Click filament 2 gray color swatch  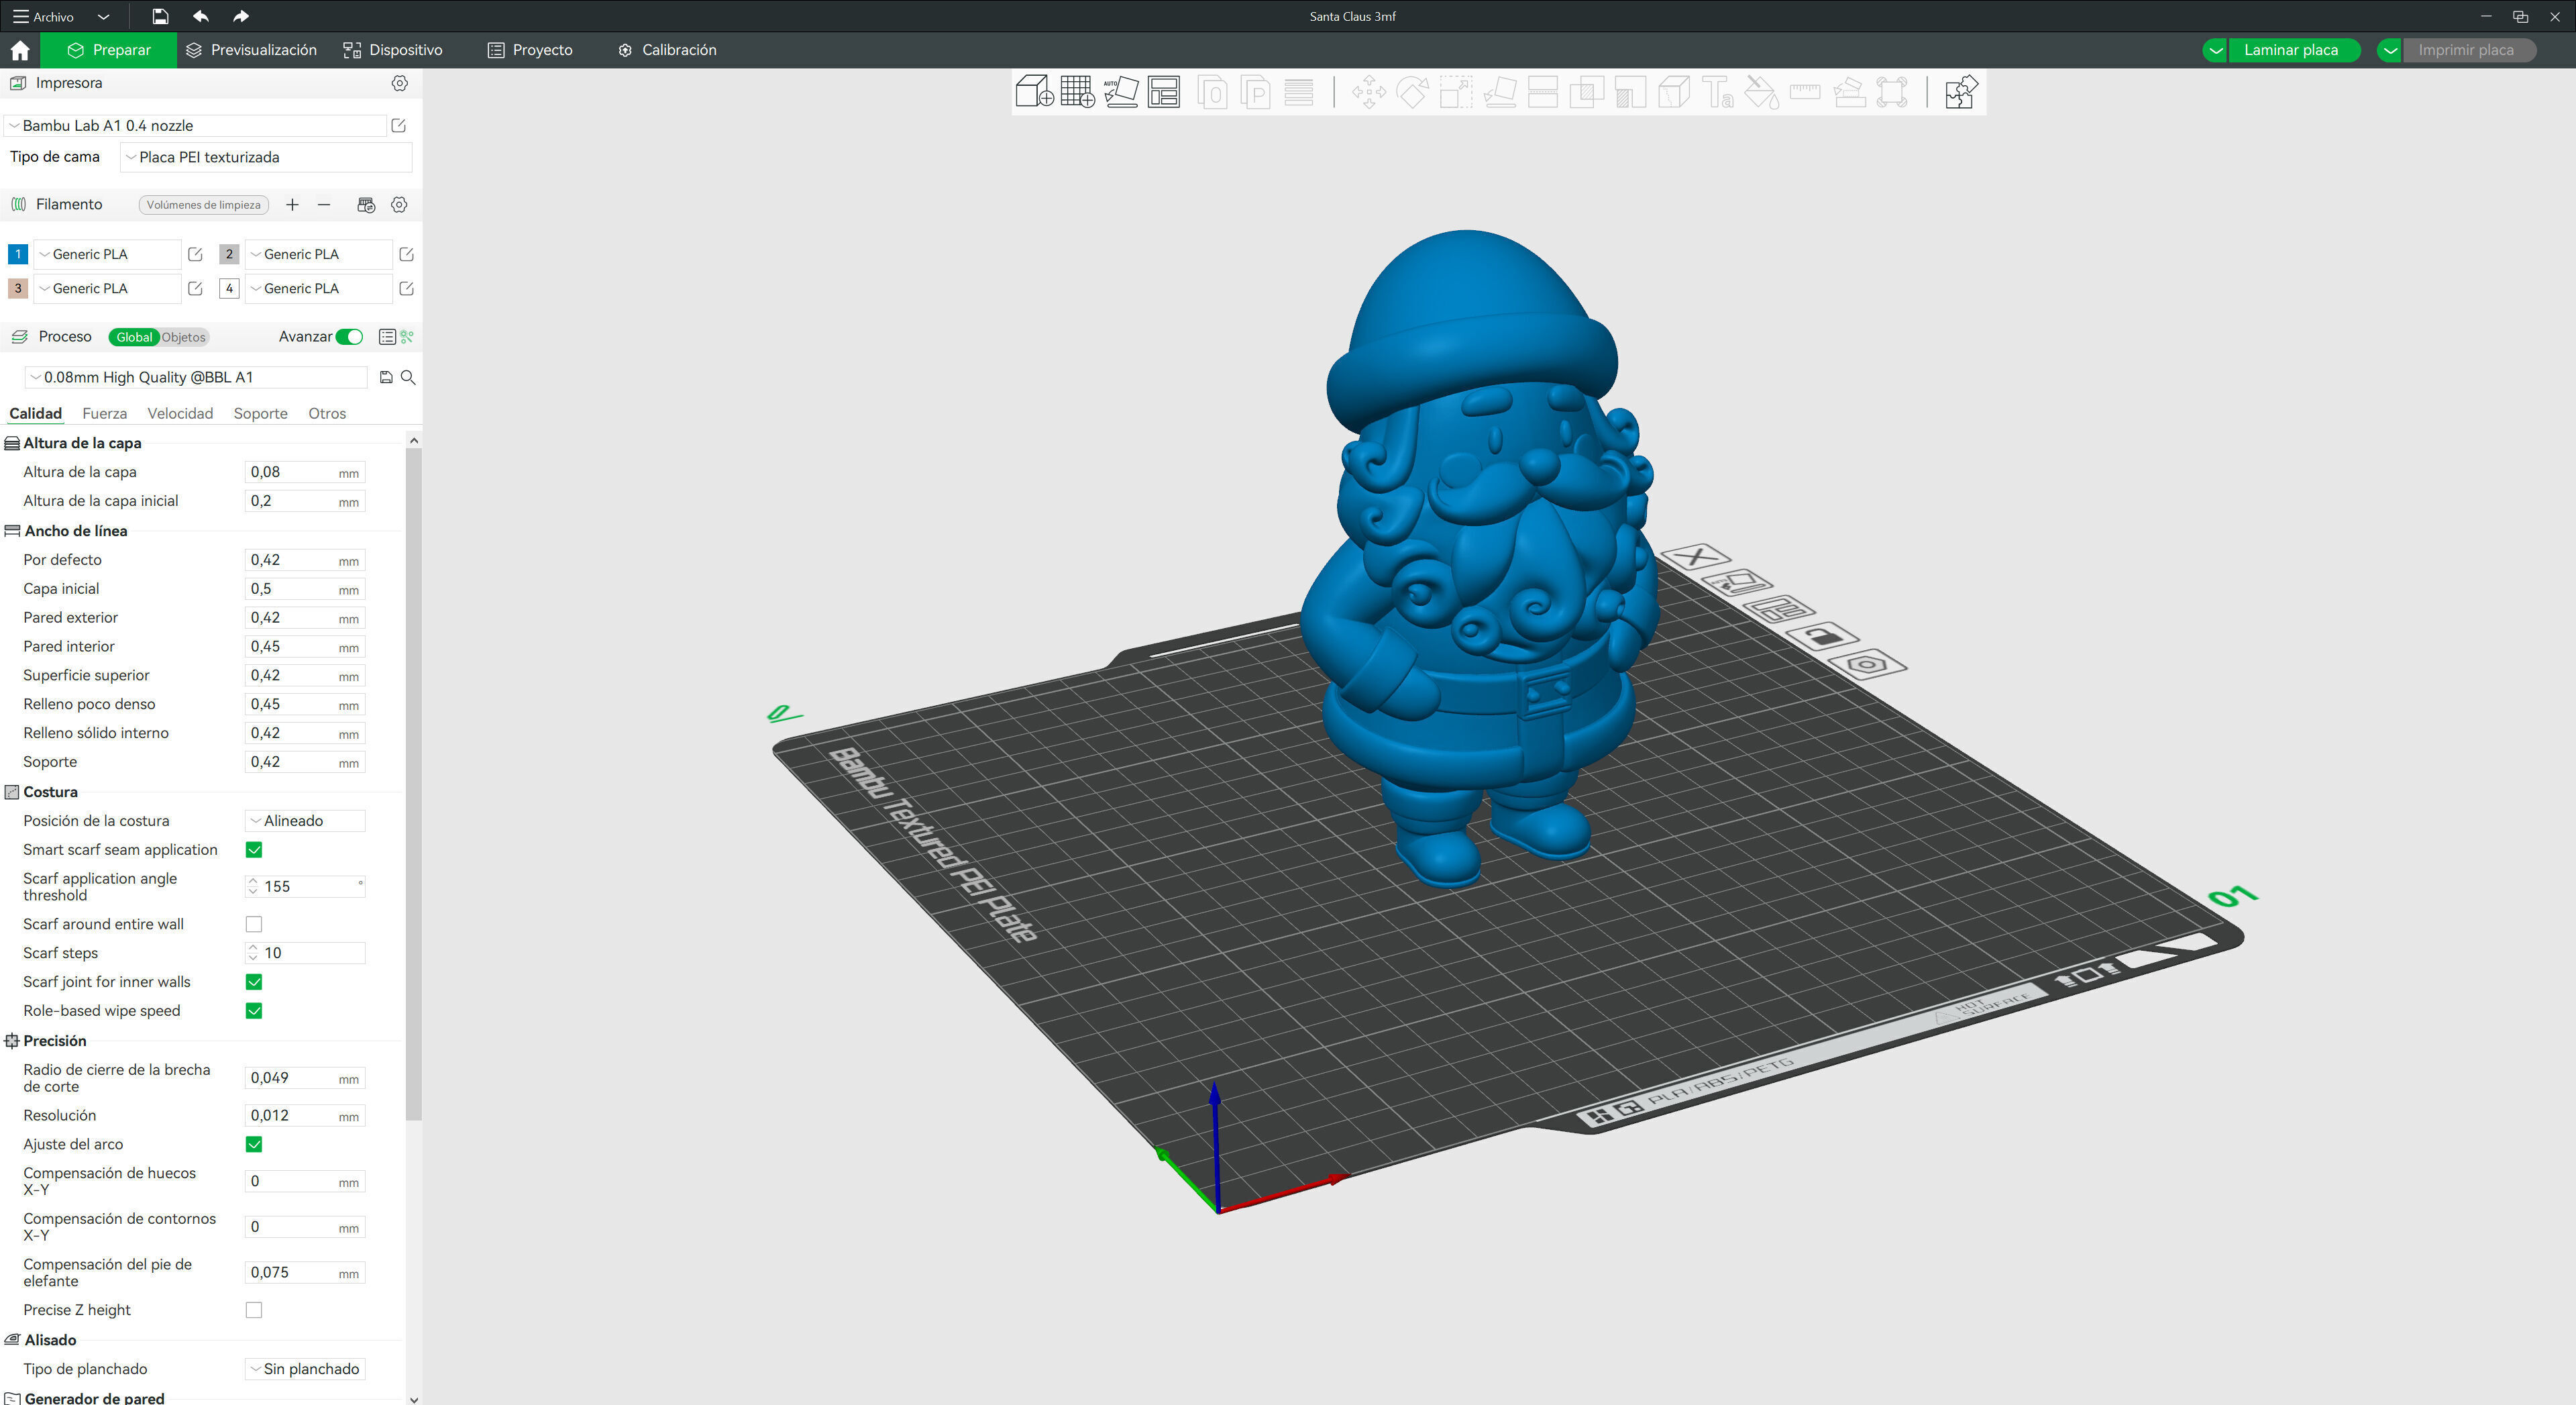[x=229, y=254]
